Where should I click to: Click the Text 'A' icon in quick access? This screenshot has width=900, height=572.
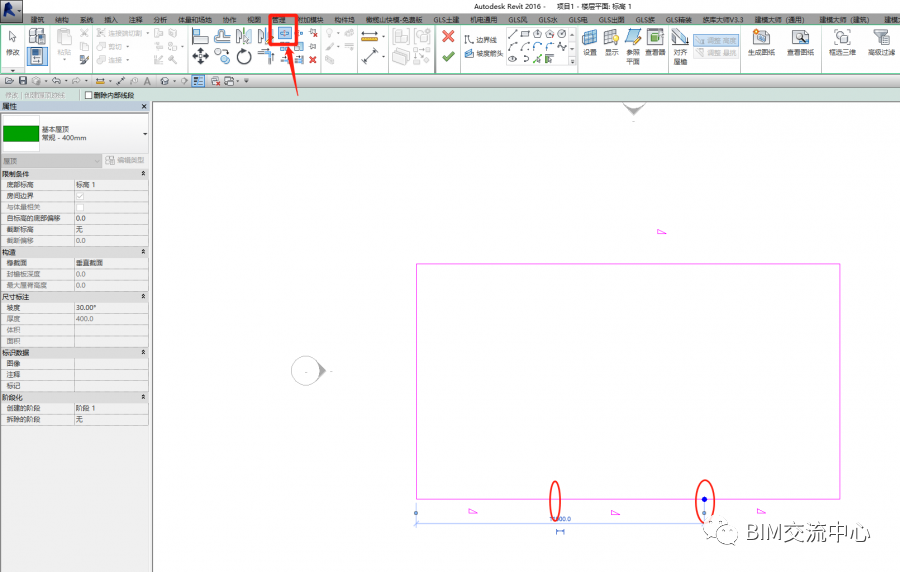(147, 81)
